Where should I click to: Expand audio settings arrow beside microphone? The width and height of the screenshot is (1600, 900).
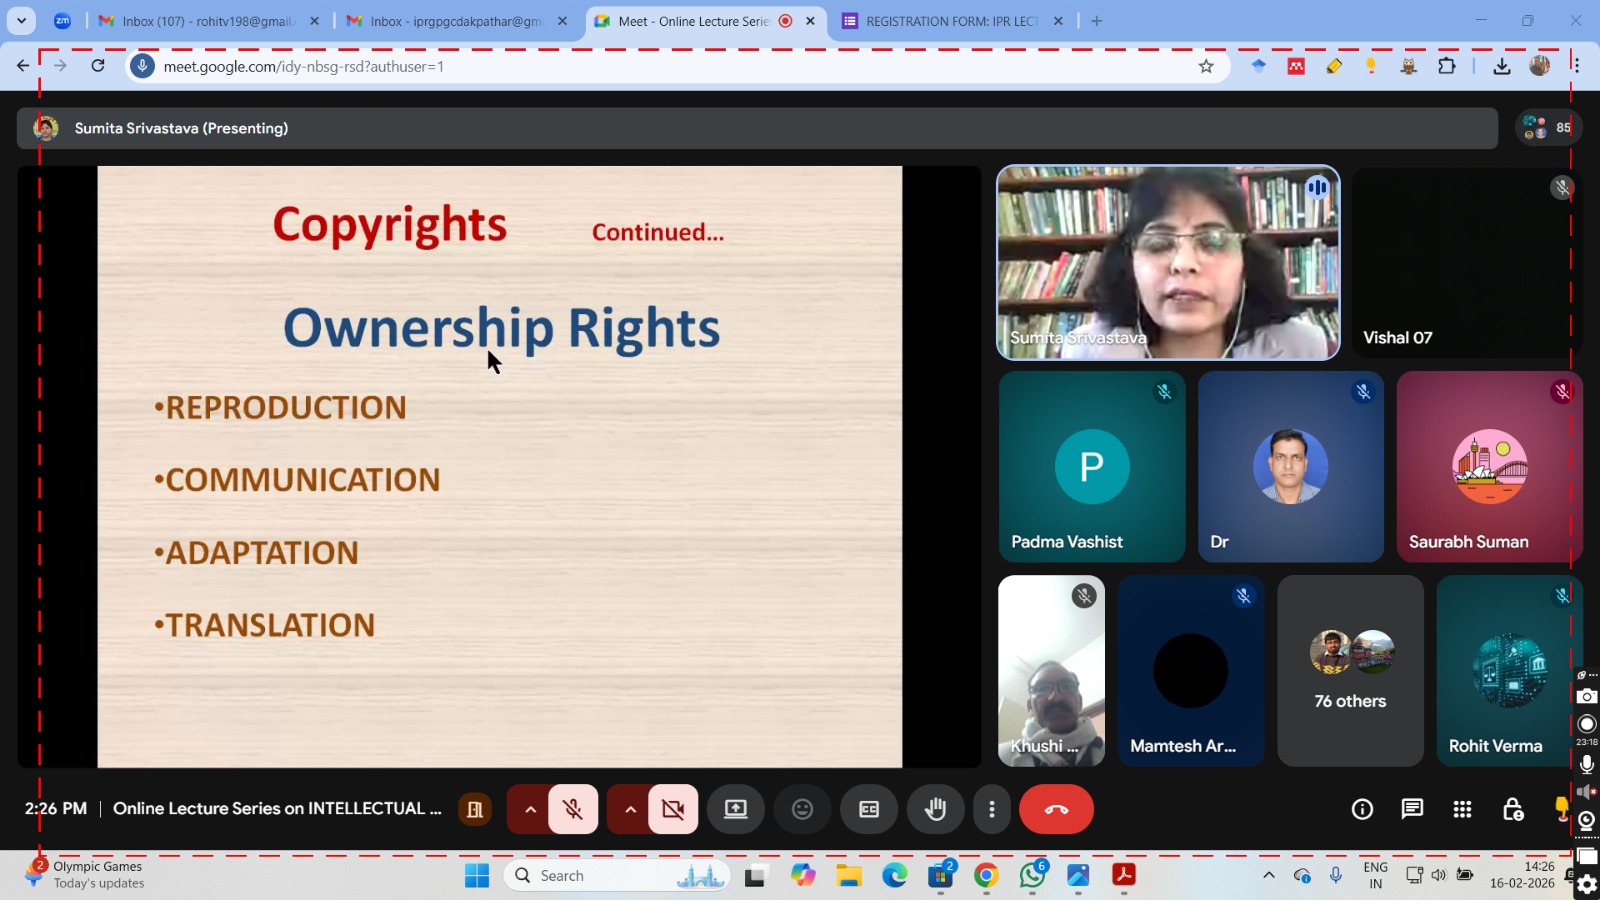coord(530,809)
